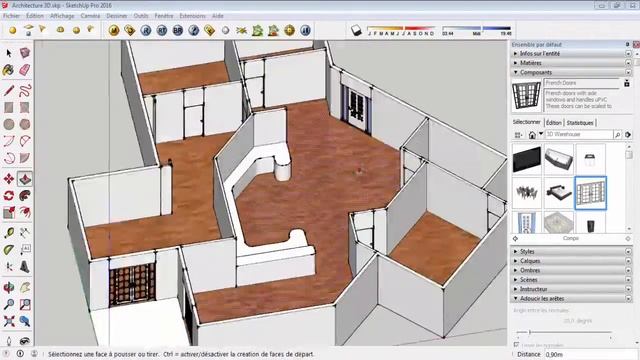Expand the Ombres panel
This screenshot has height=360, width=640.
pos(571,270)
